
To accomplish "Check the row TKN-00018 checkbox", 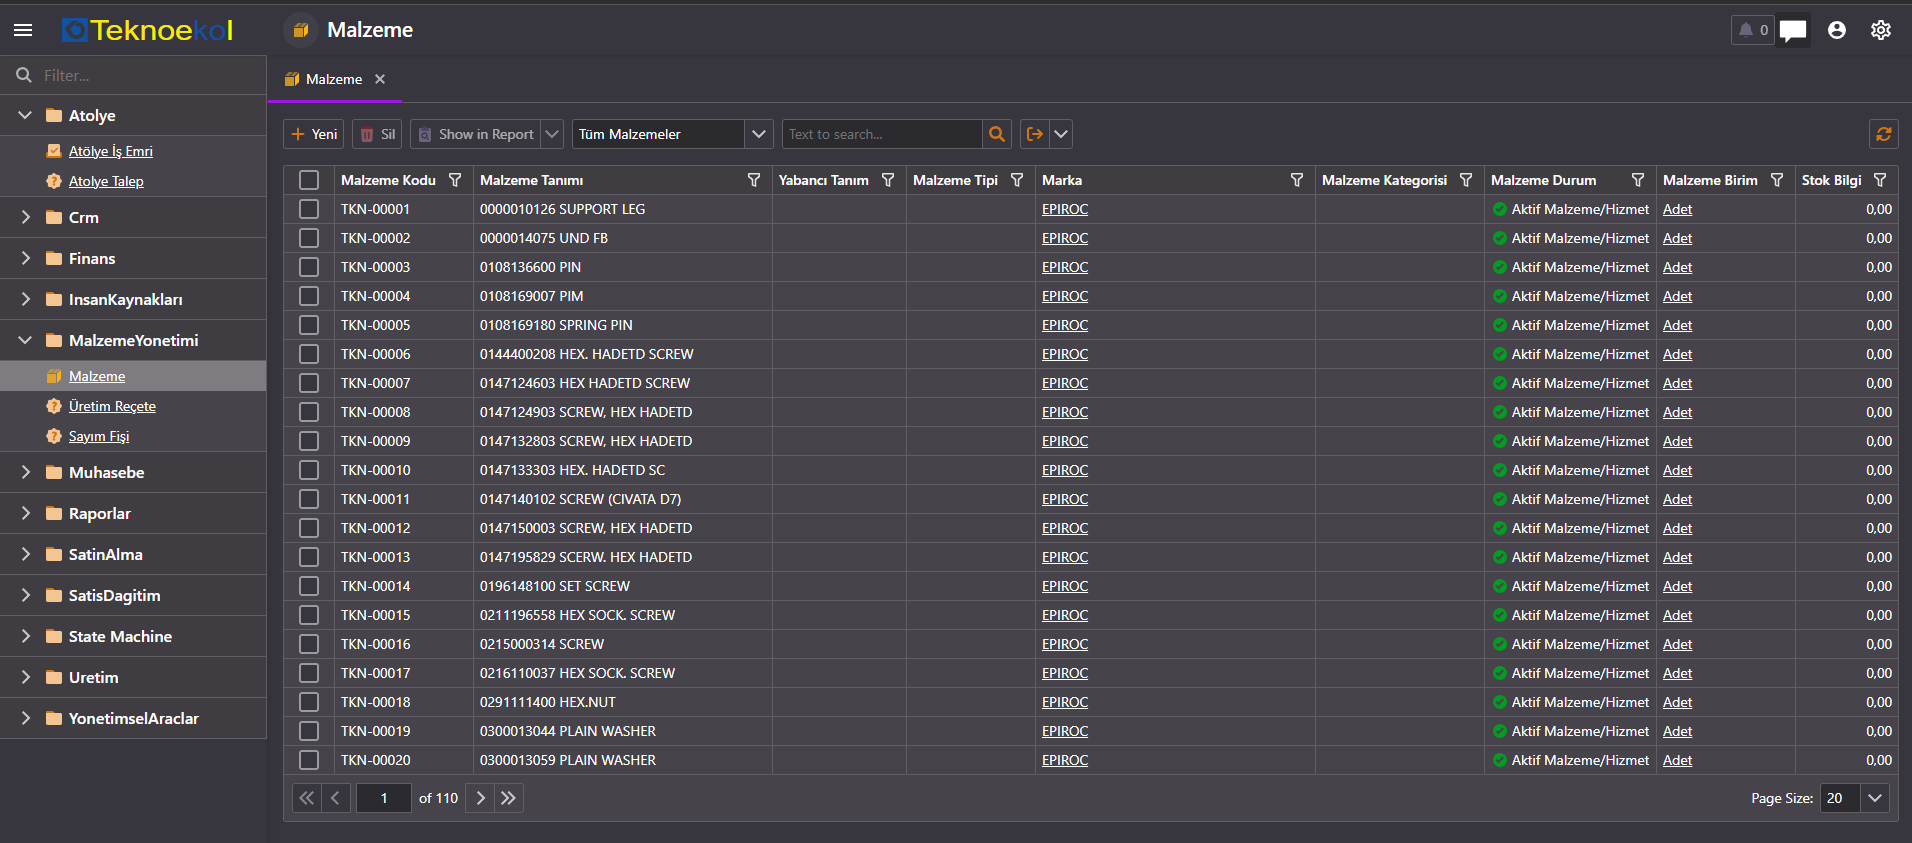I will (x=309, y=702).
